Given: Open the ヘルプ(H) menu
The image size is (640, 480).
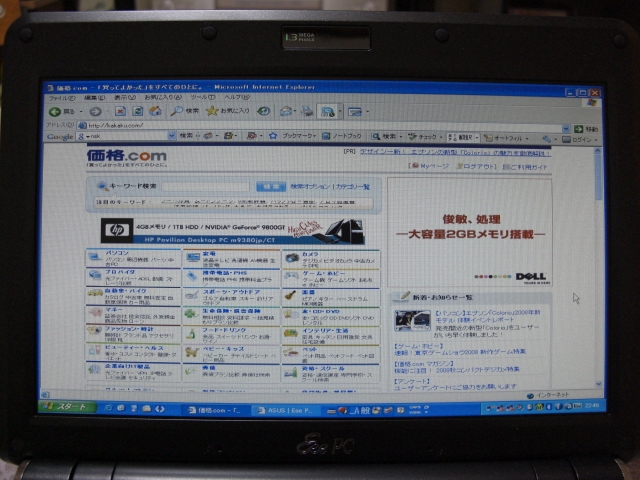Looking at the screenshot, I should pos(237,98).
